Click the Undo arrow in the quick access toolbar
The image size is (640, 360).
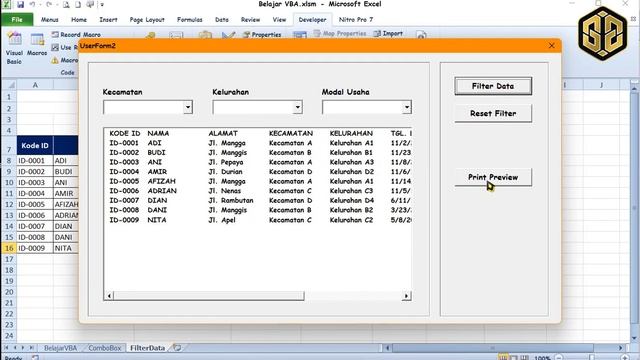pyautogui.click(x=32, y=5)
